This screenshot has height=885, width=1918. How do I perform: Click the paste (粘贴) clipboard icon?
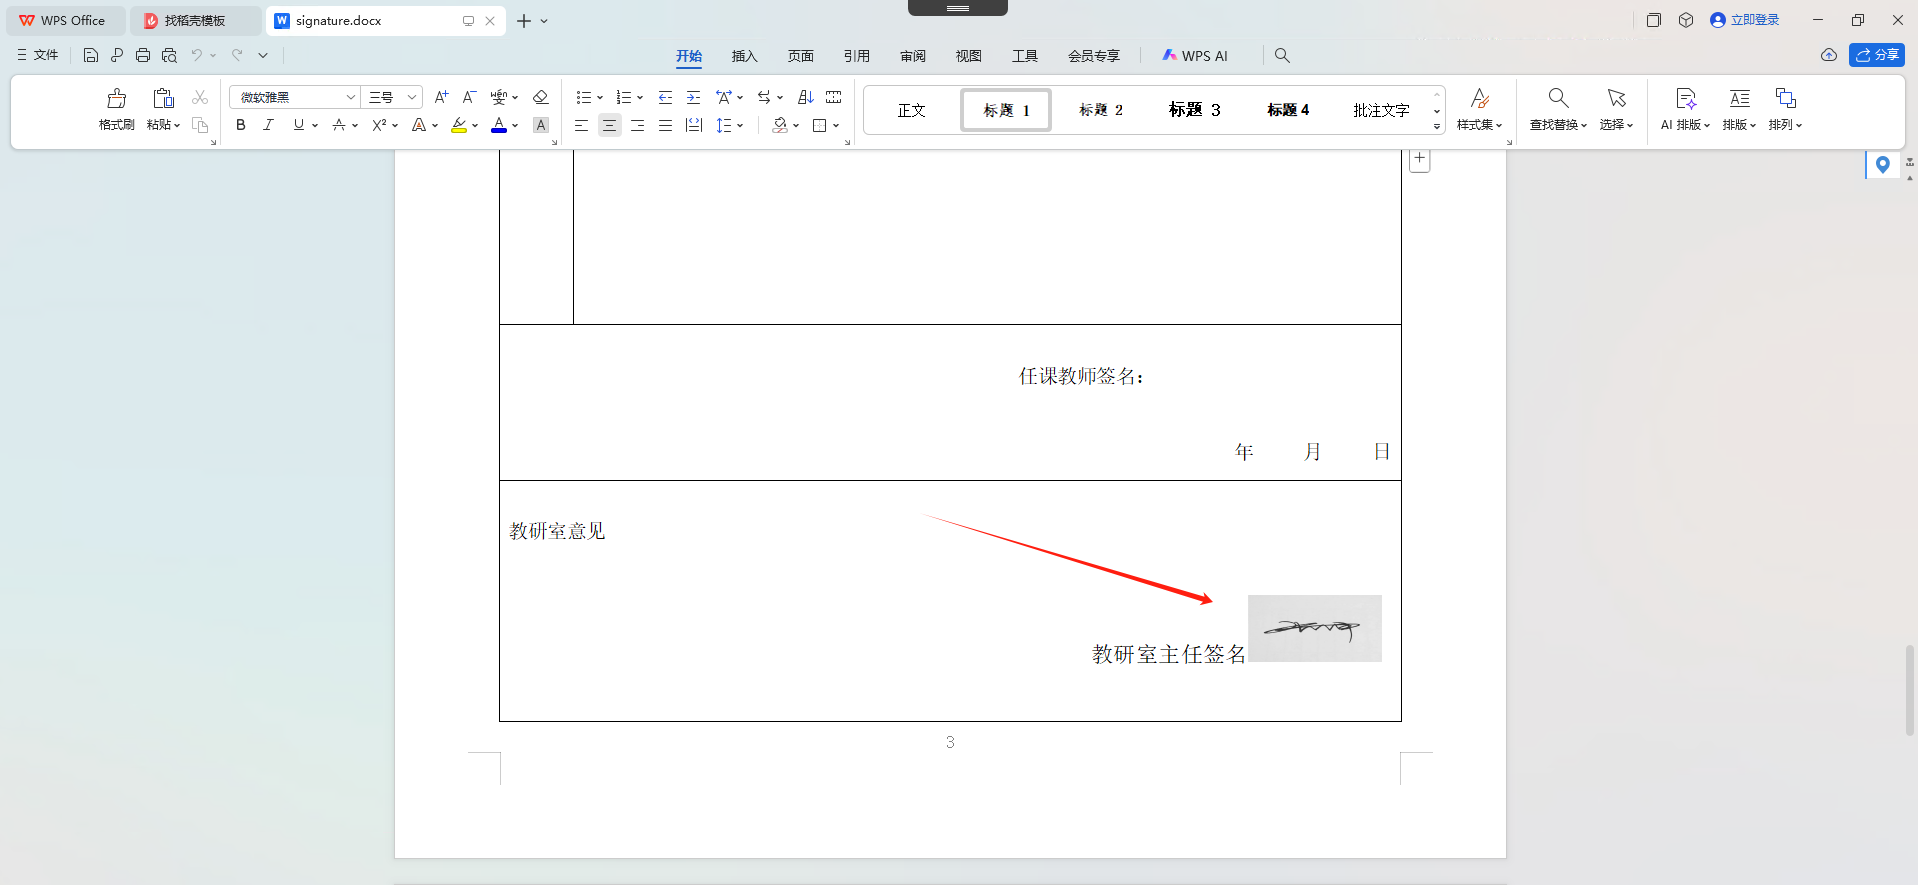tap(163, 98)
